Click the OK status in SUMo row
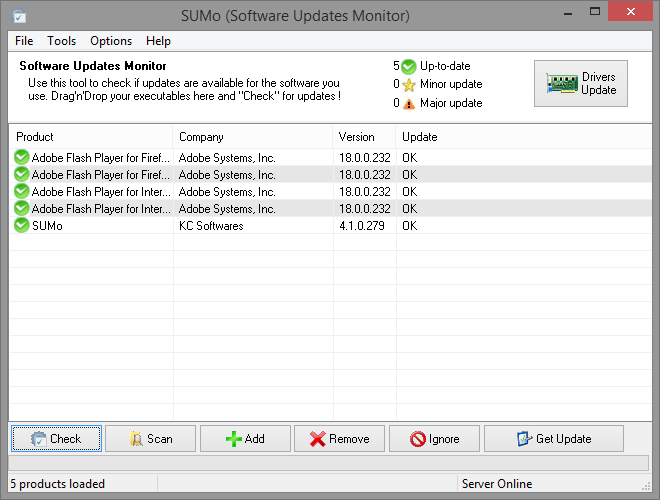 coord(410,226)
